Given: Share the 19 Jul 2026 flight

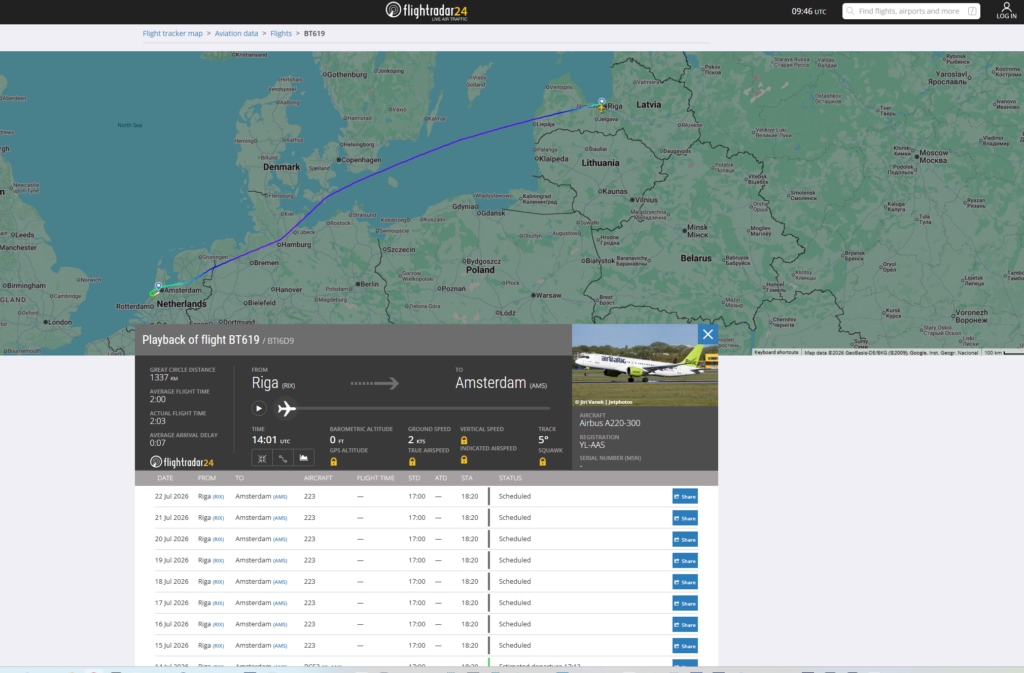Looking at the screenshot, I should [685, 561].
